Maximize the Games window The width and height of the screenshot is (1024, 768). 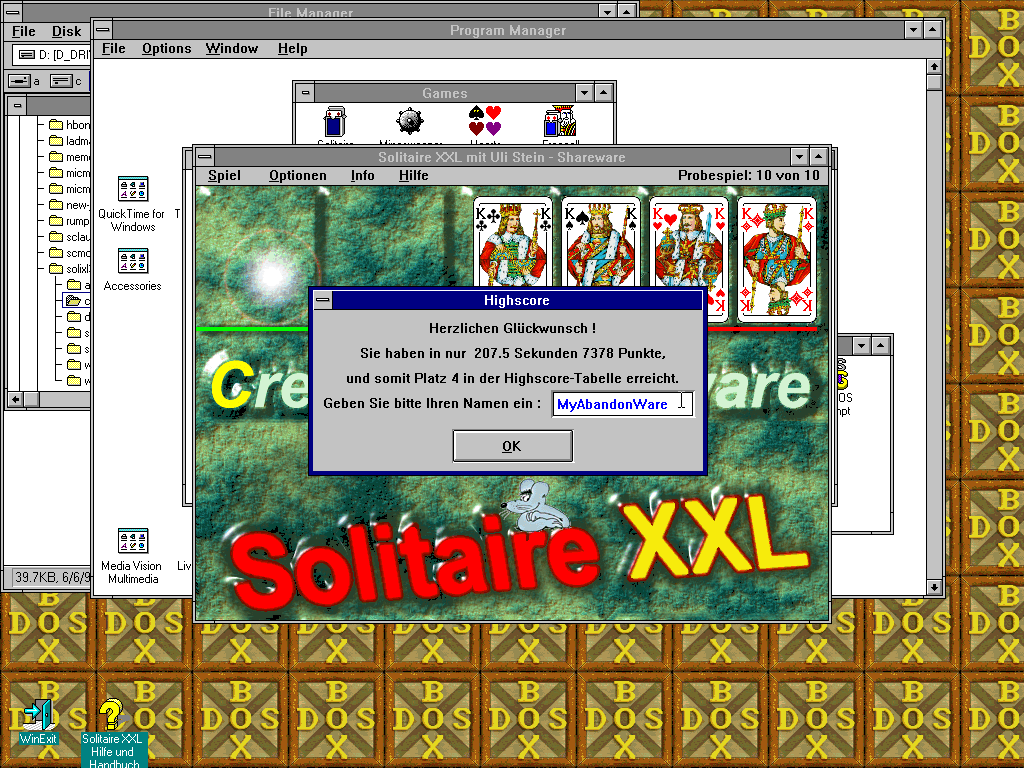tap(603, 93)
